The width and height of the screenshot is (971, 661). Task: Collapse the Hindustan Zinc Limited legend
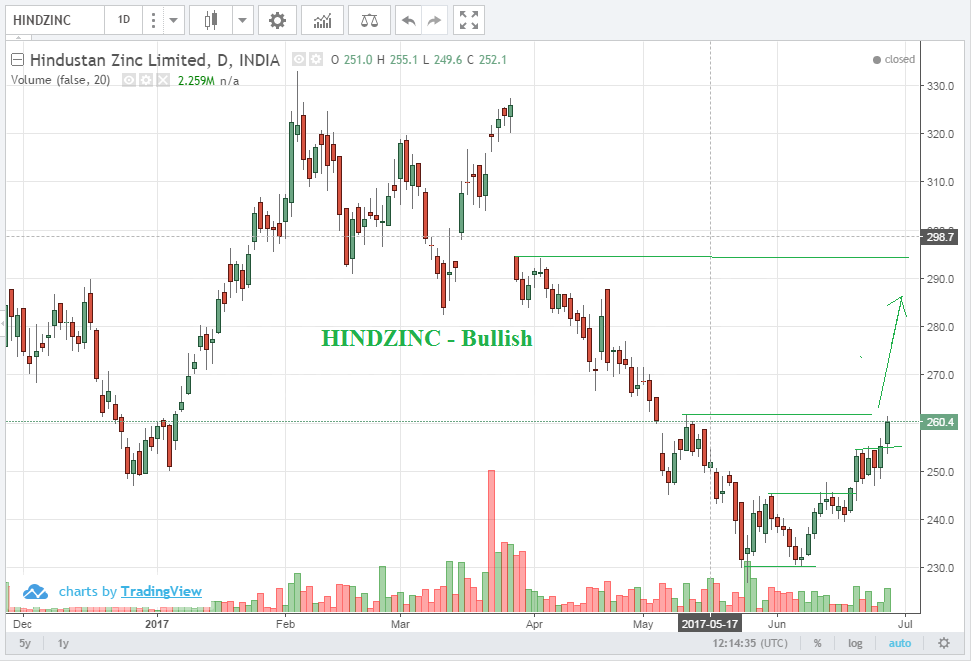pyautogui.click(x=17, y=59)
